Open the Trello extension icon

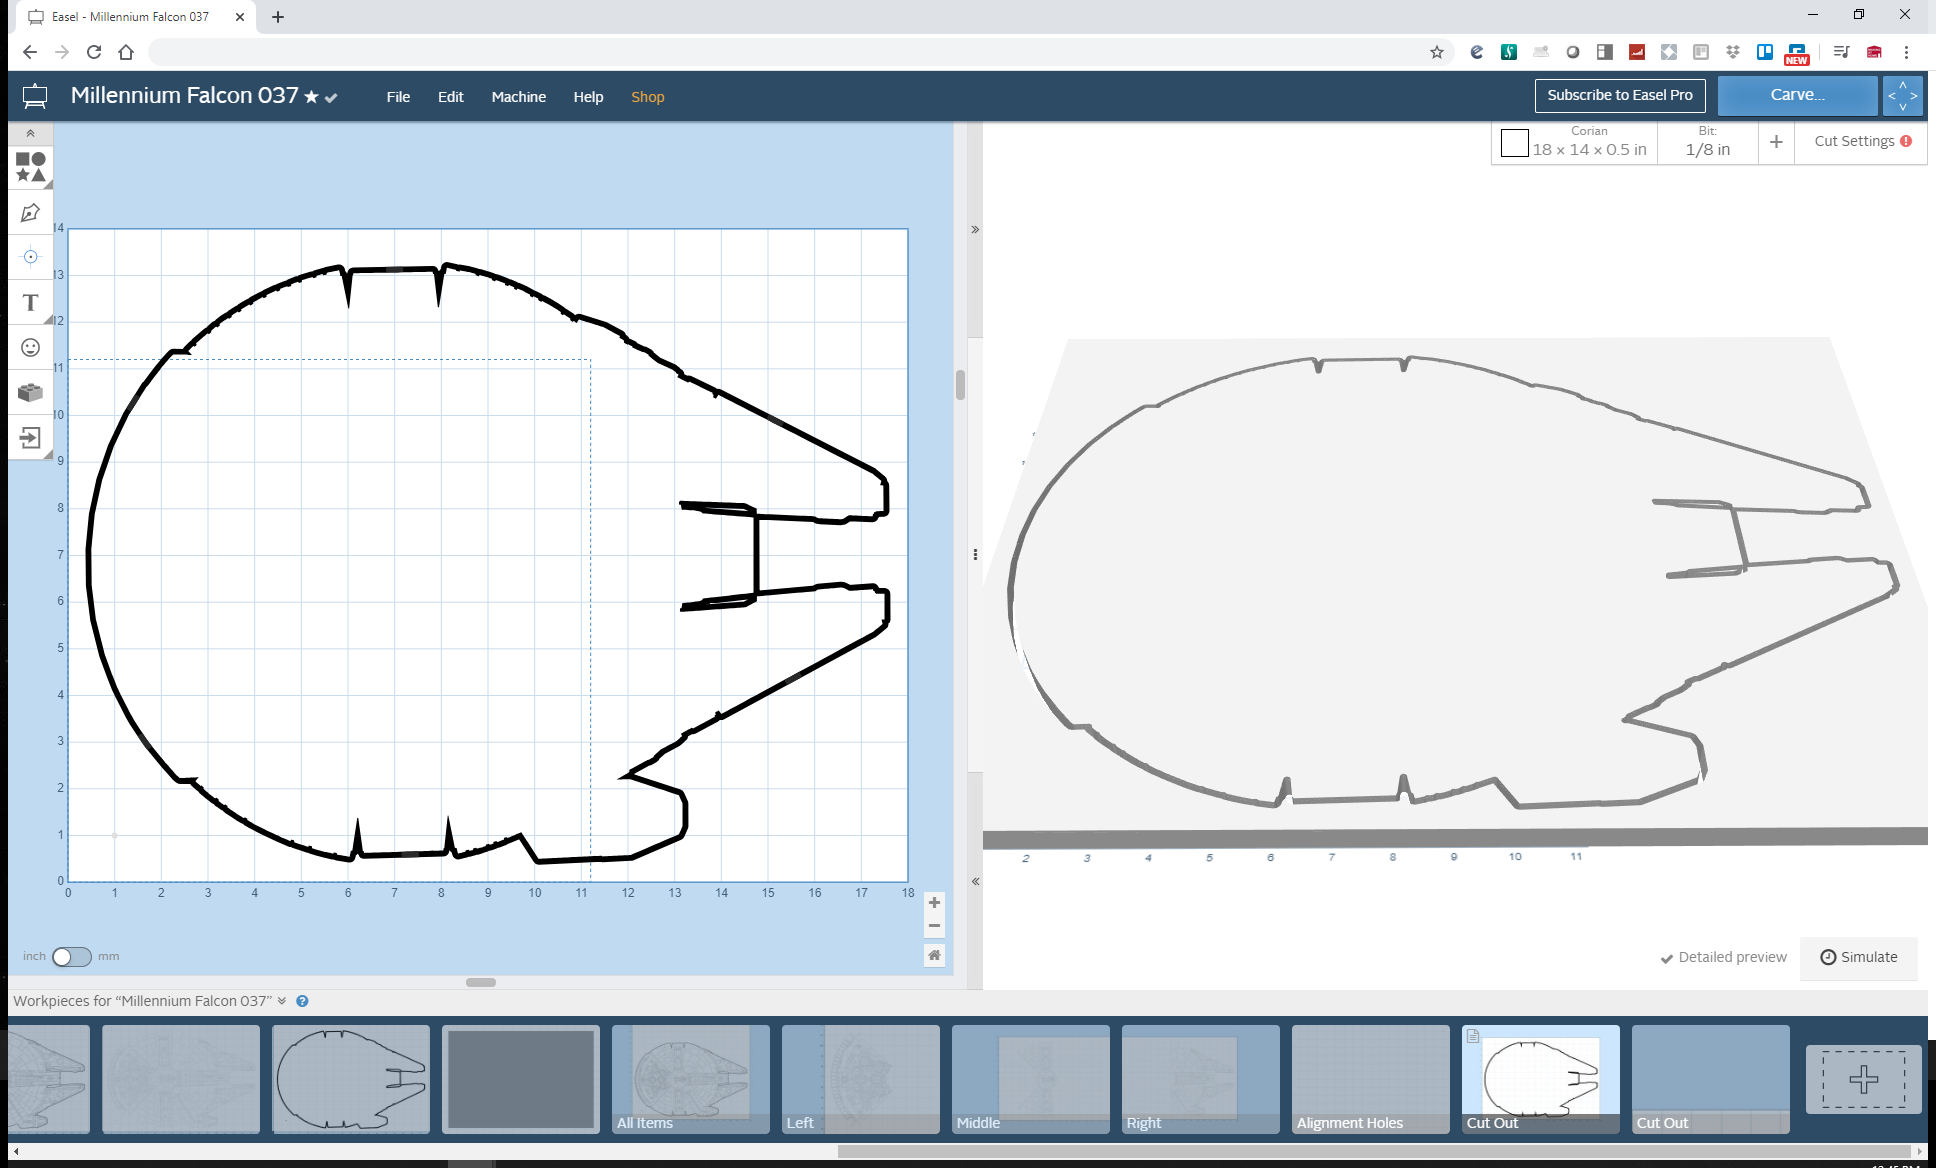coord(1765,52)
